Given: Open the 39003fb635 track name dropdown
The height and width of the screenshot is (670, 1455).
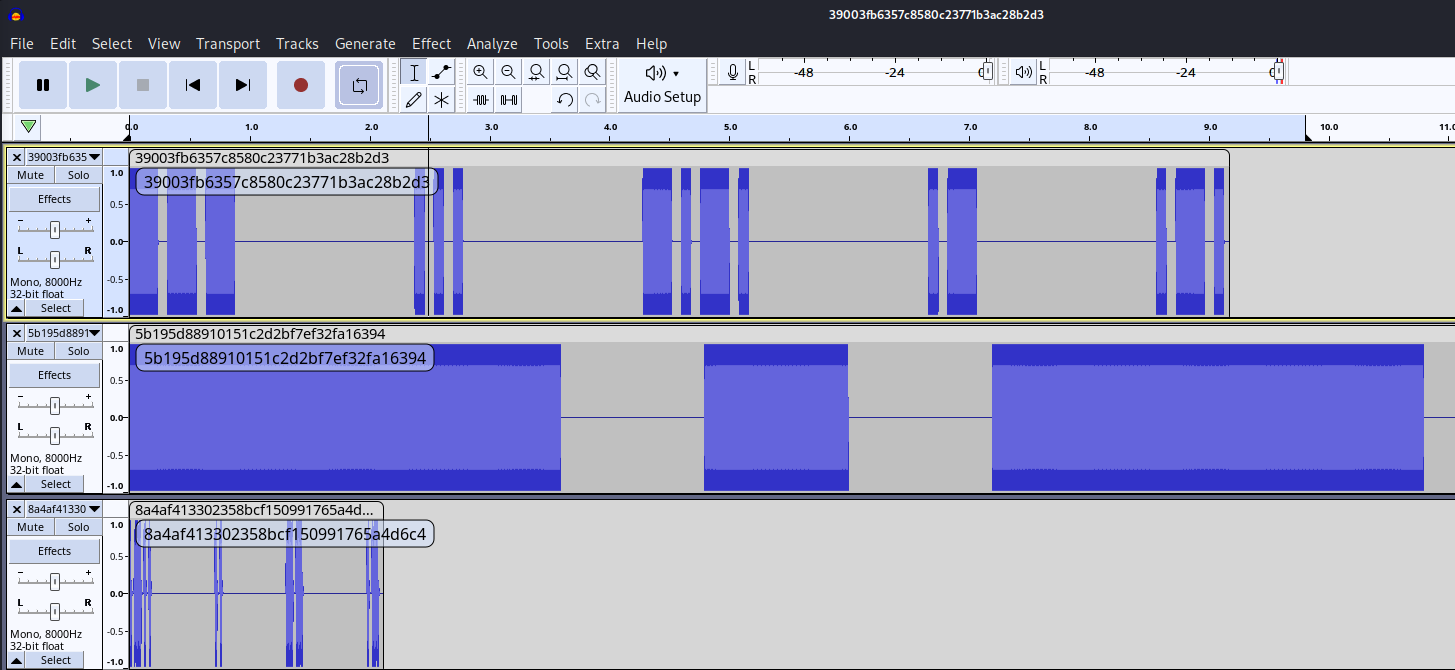Looking at the screenshot, I should click(x=64, y=157).
